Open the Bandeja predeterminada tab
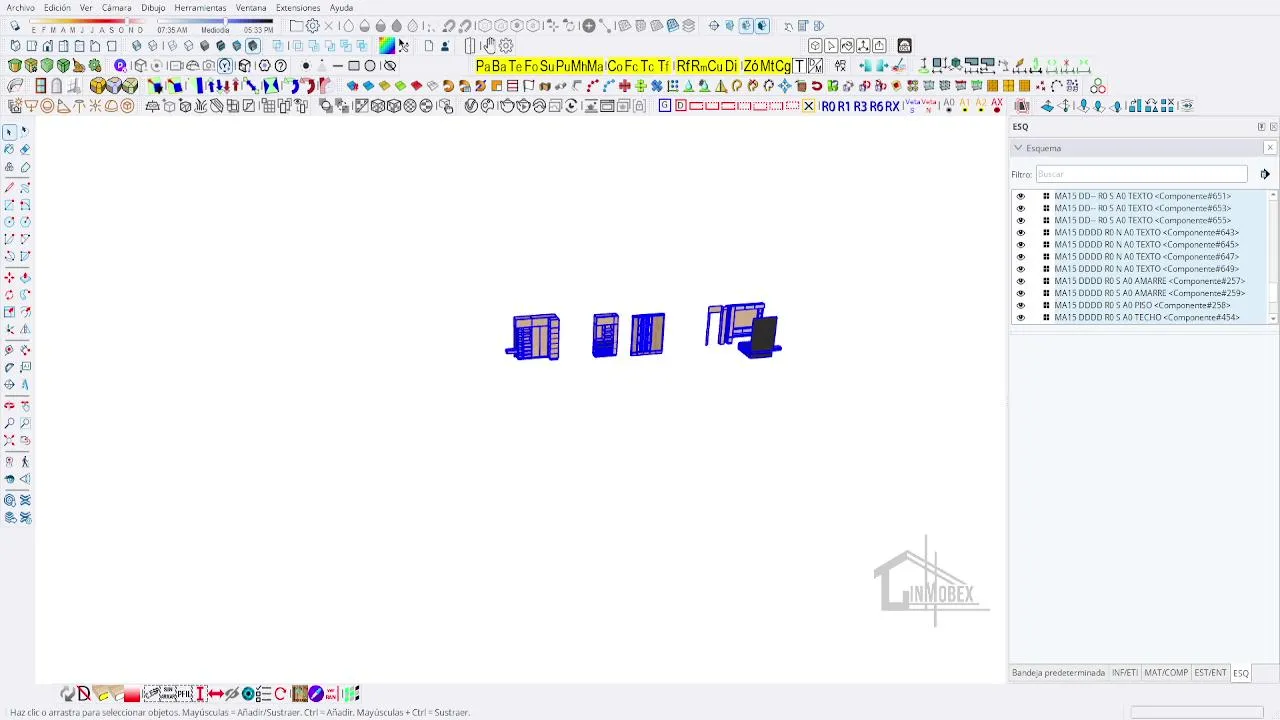 1058,673
